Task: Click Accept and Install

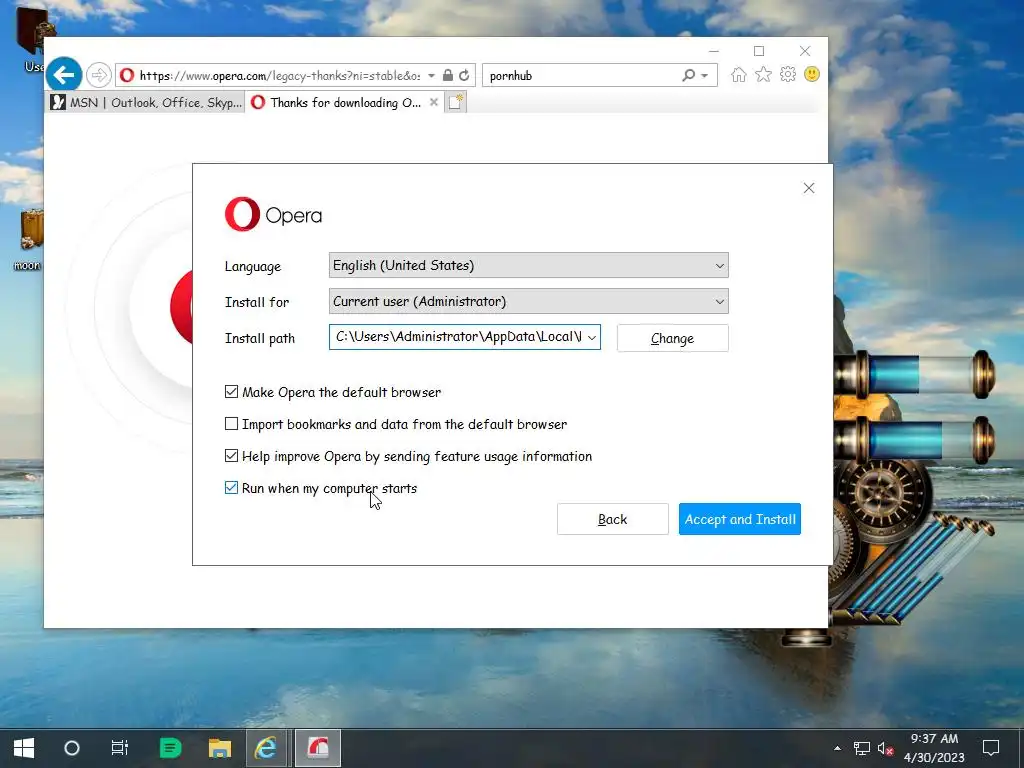Action: 739,519
